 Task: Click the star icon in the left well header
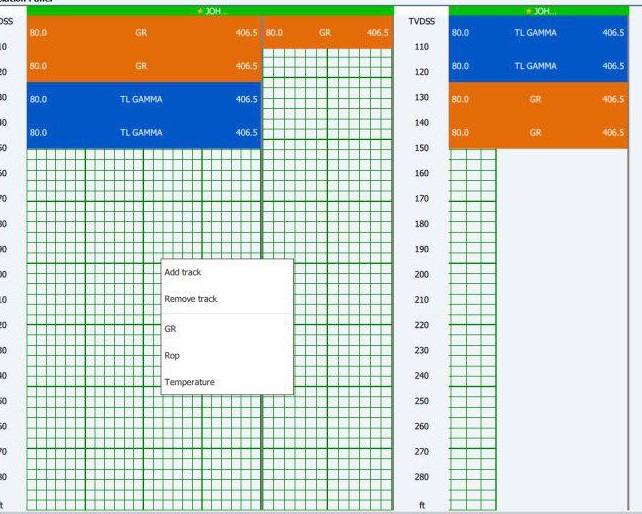(200, 11)
